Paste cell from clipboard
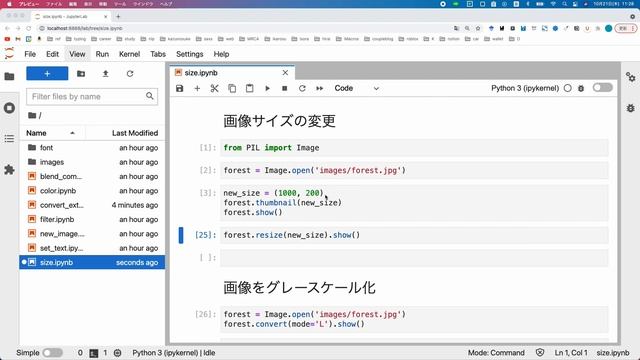The height and width of the screenshot is (360, 640). tap(250, 88)
